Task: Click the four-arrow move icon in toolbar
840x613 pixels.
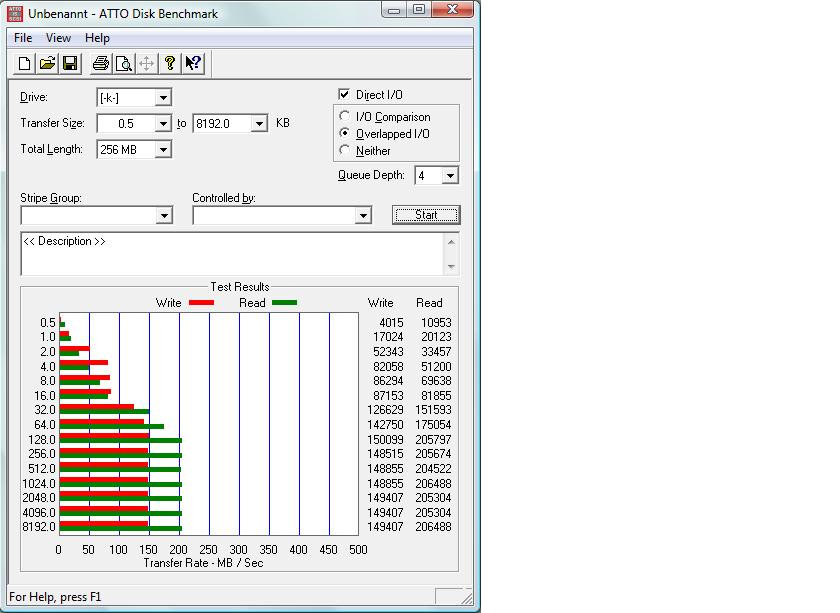Action: pyautogui.click(x=146, y=64)
